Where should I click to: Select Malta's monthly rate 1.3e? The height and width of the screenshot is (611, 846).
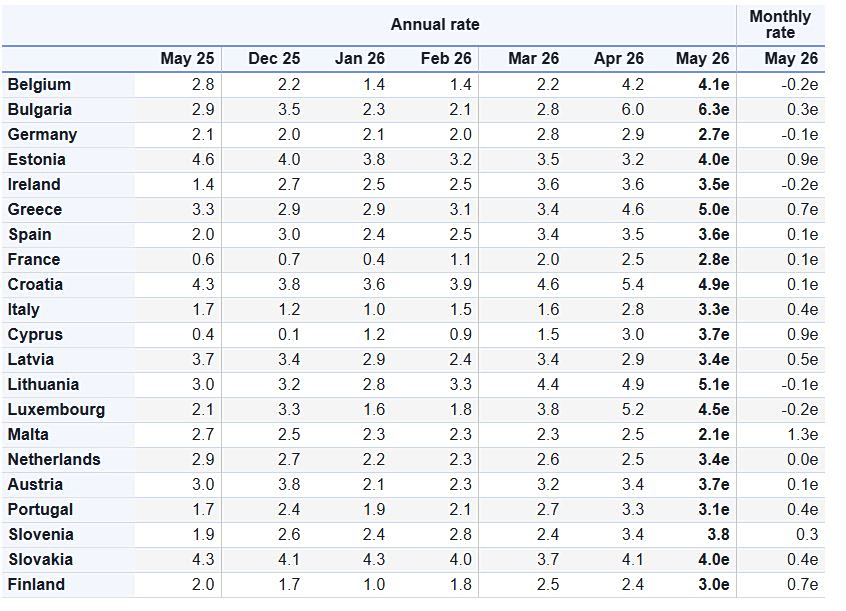pyautogui.click(x=802, y=435)
